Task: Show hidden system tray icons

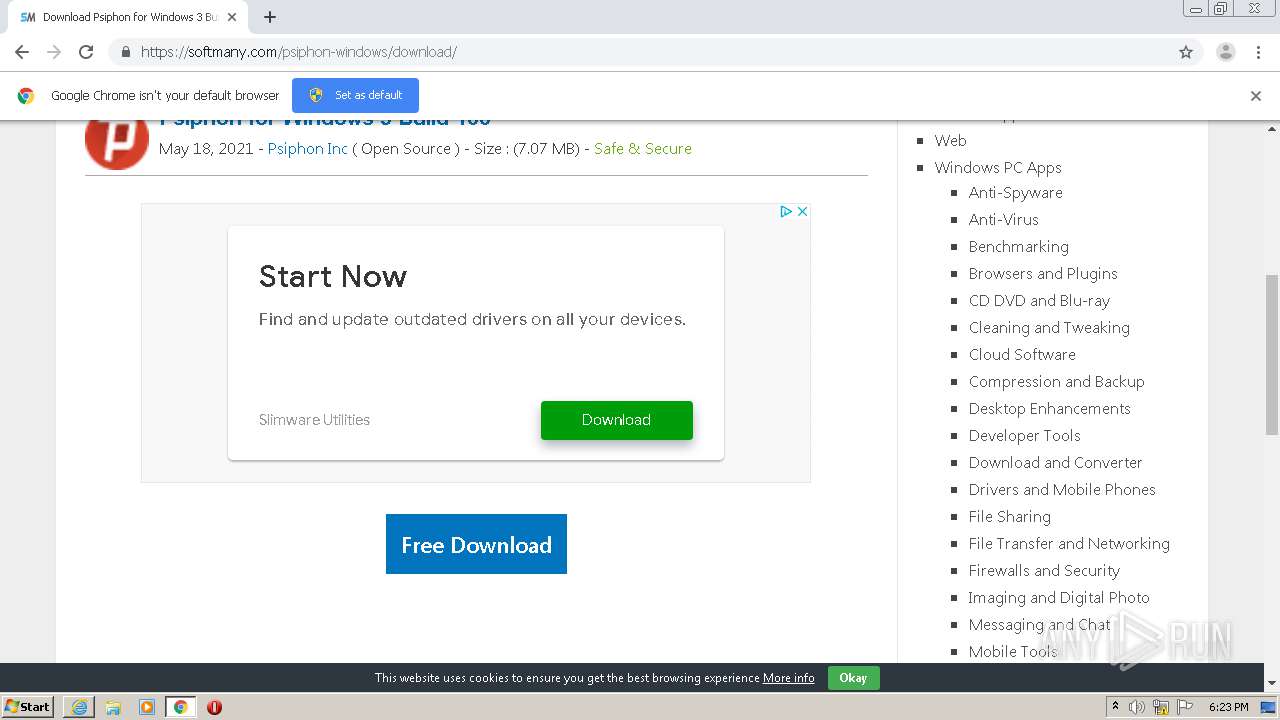Action: click(1115, 706)
